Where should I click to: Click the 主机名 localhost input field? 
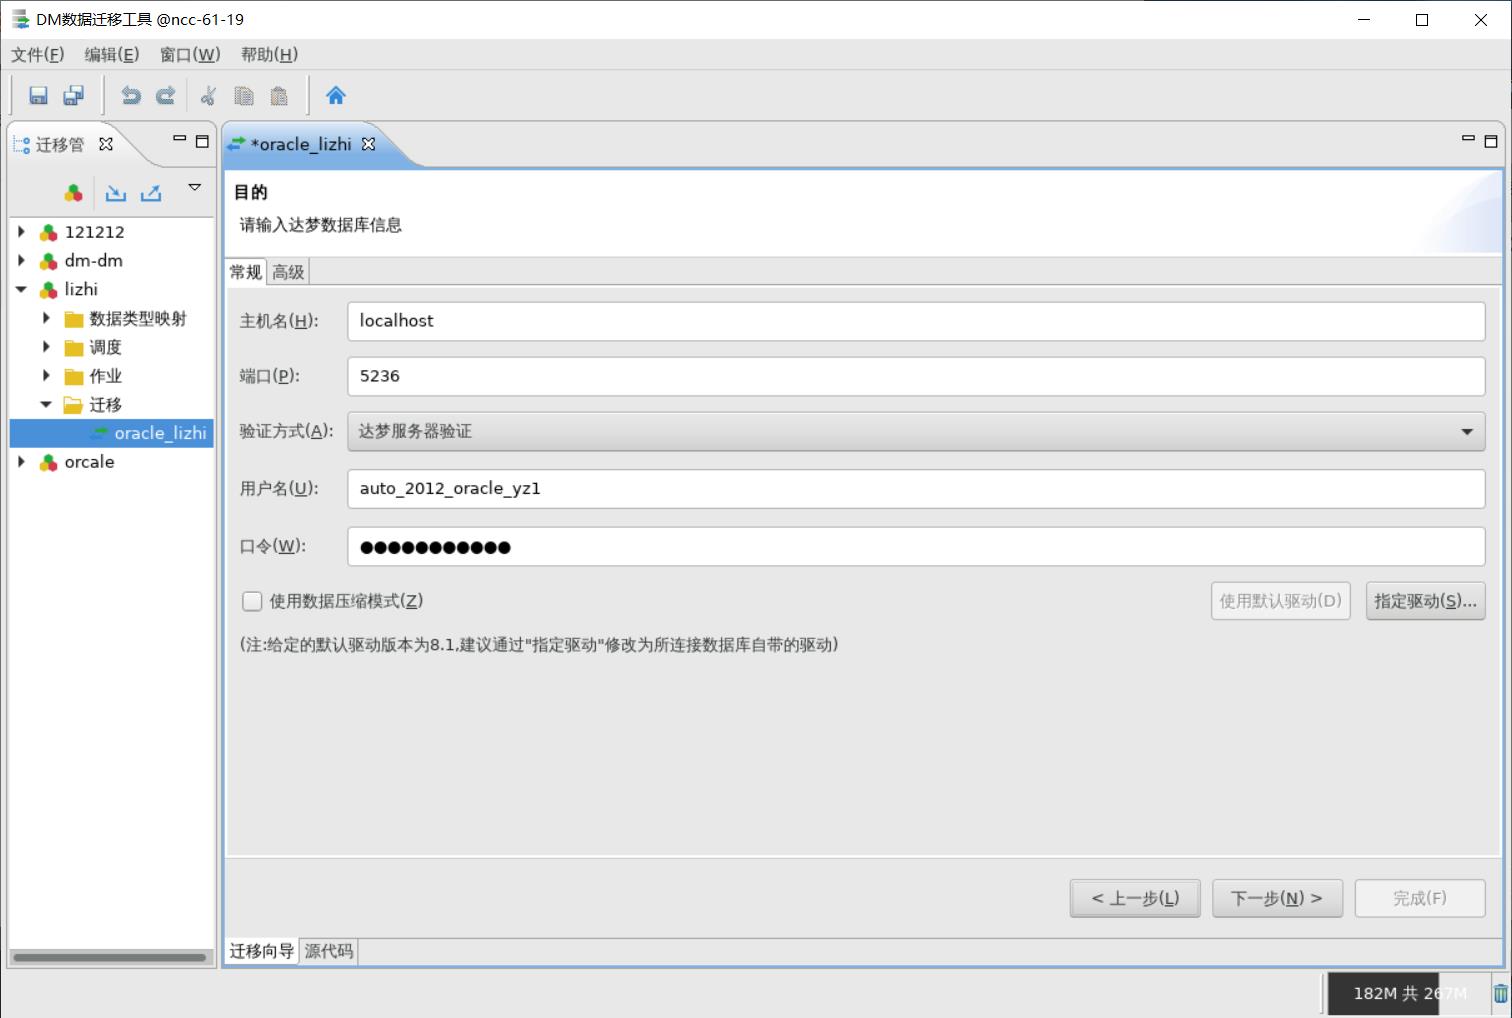(916, 321)
